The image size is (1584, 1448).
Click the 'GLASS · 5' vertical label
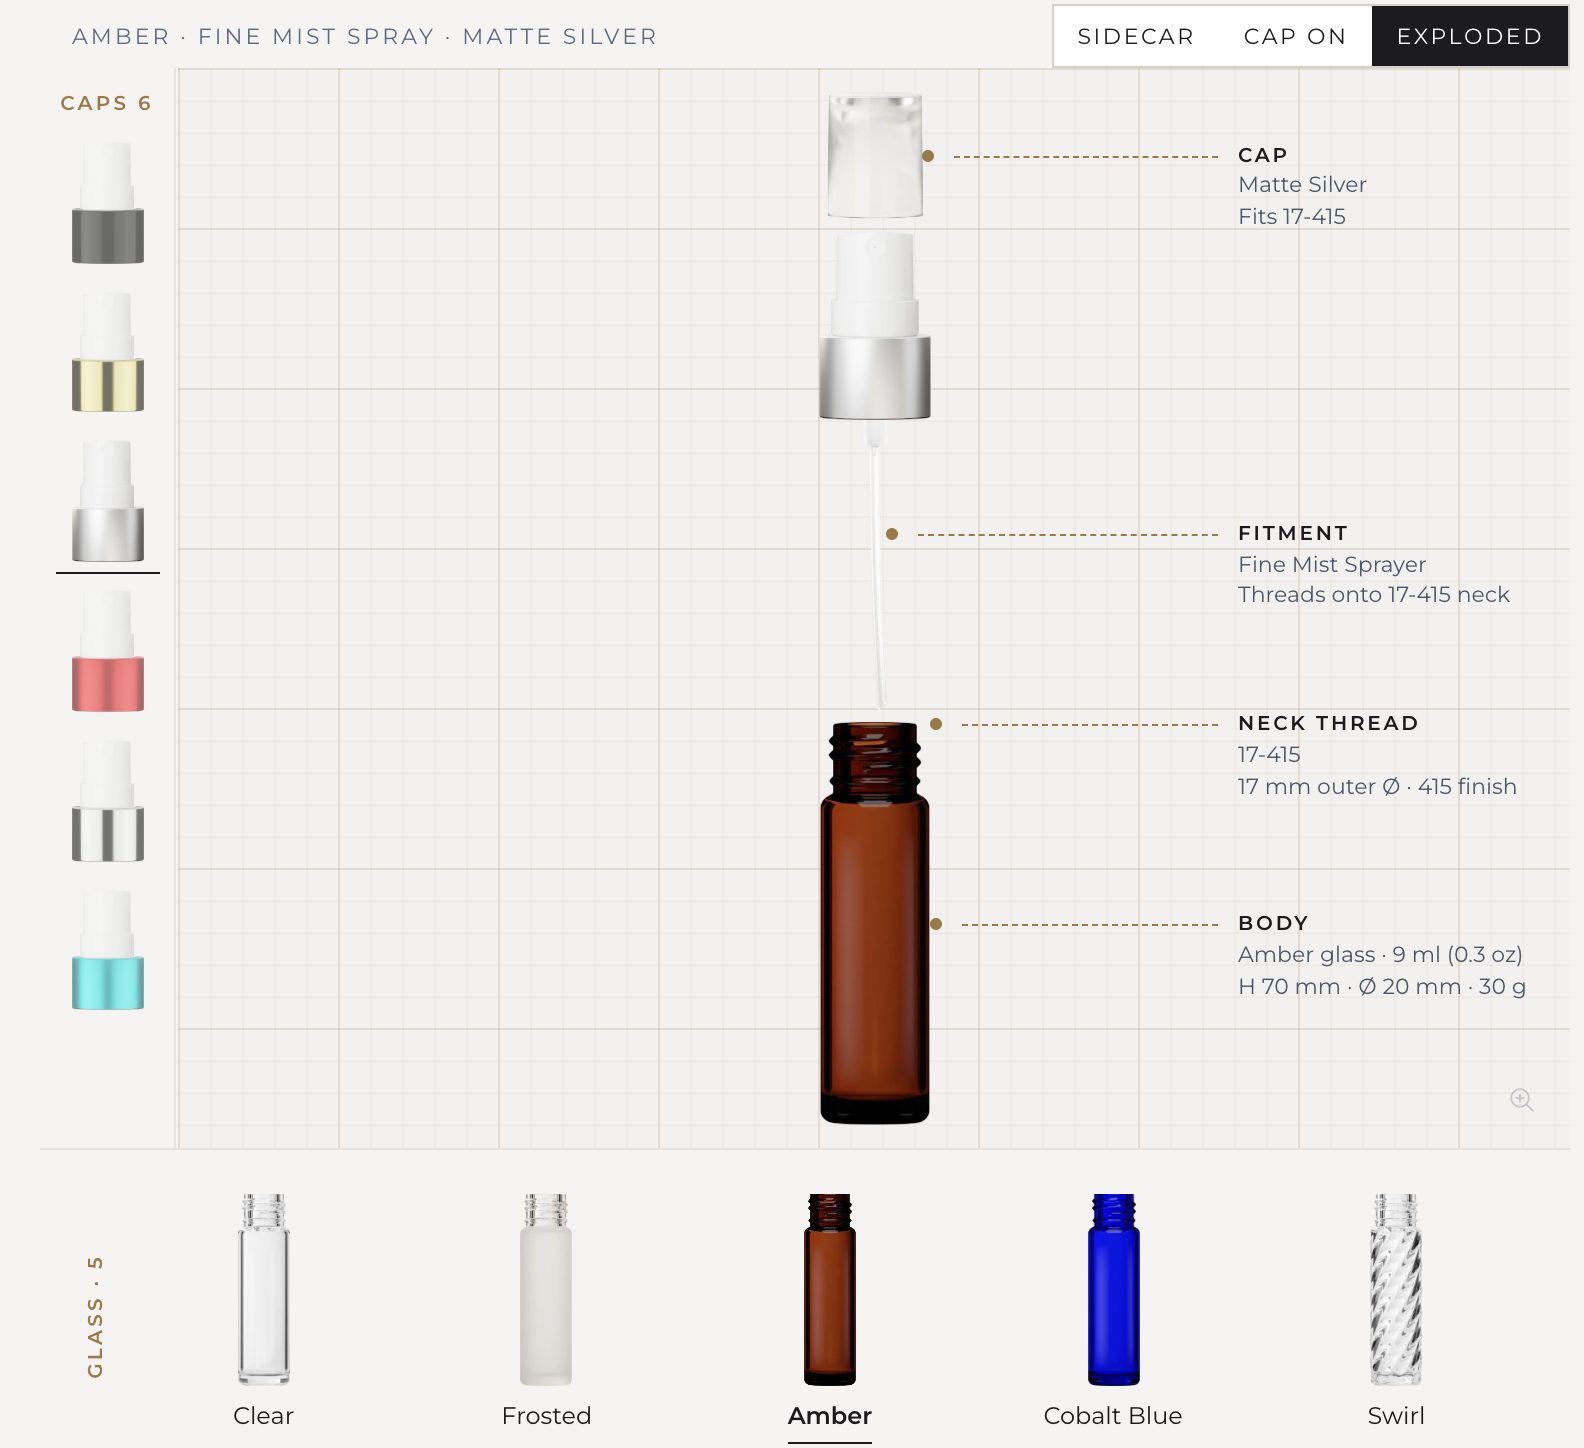(x=95, y=1316)
